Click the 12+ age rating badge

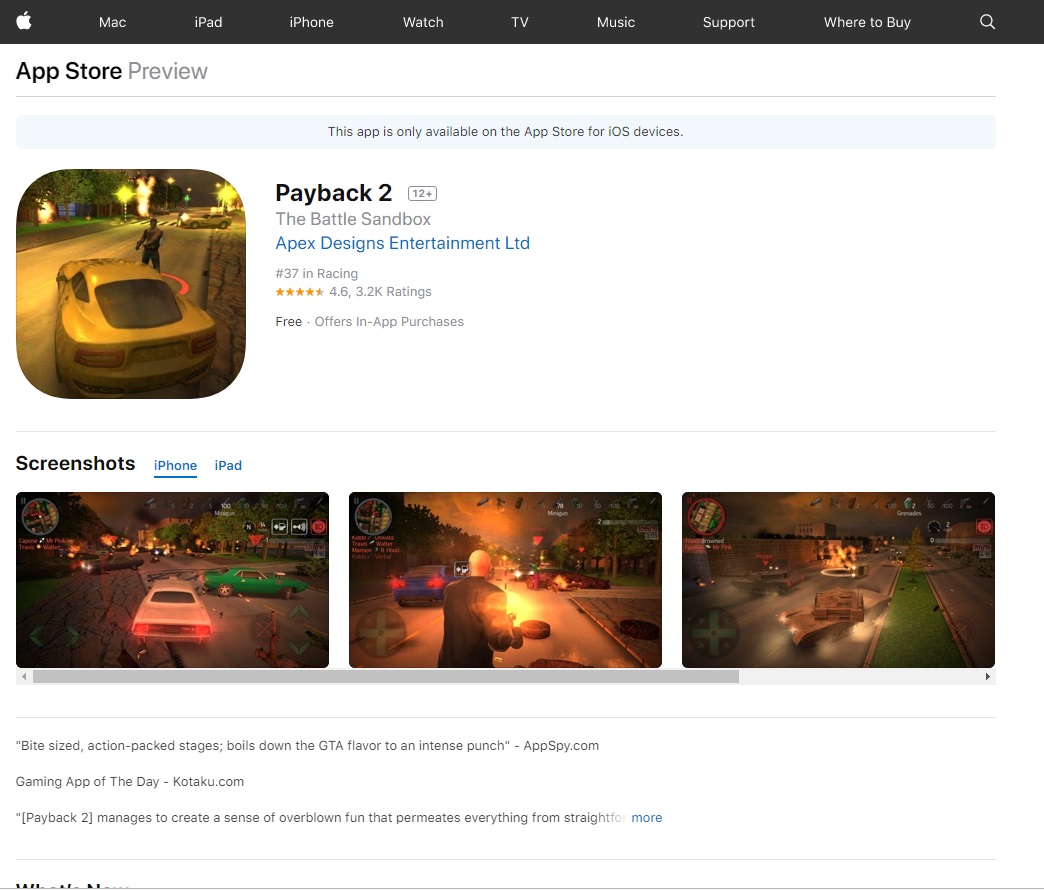click(x=421, y=193)
